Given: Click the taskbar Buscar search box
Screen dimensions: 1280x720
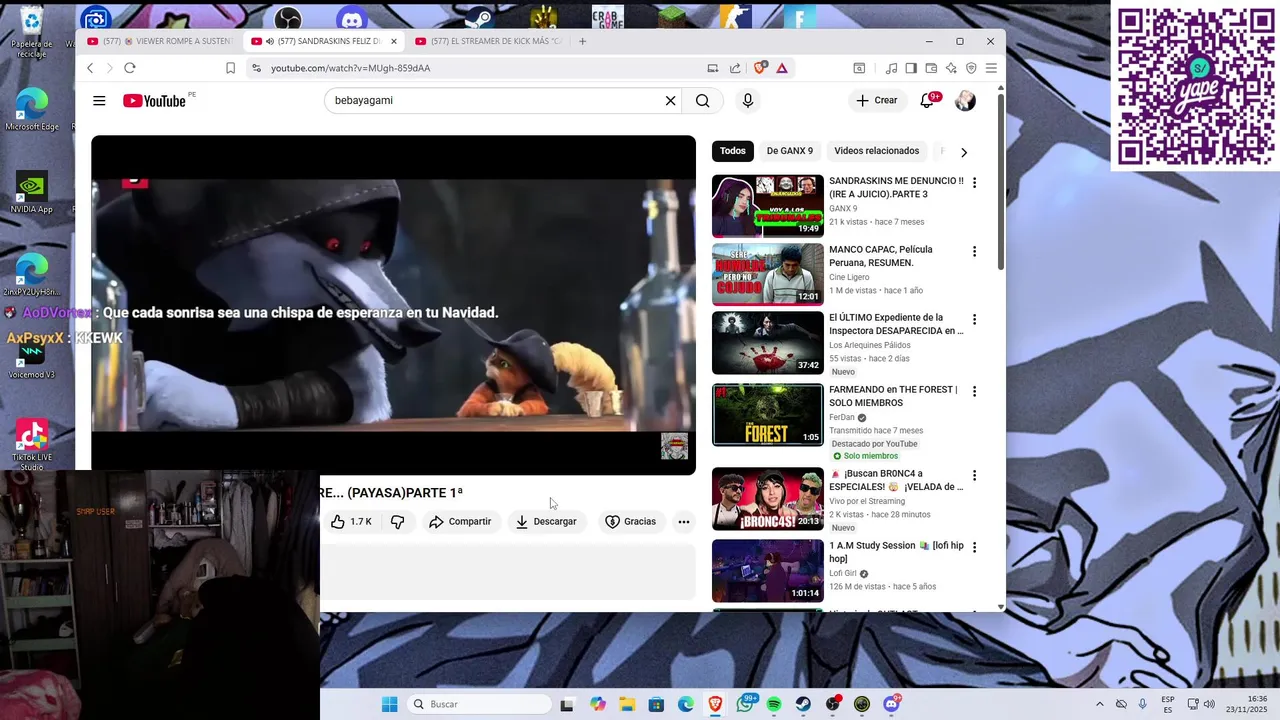Looking at the screenshot, I should pos(480,704).
